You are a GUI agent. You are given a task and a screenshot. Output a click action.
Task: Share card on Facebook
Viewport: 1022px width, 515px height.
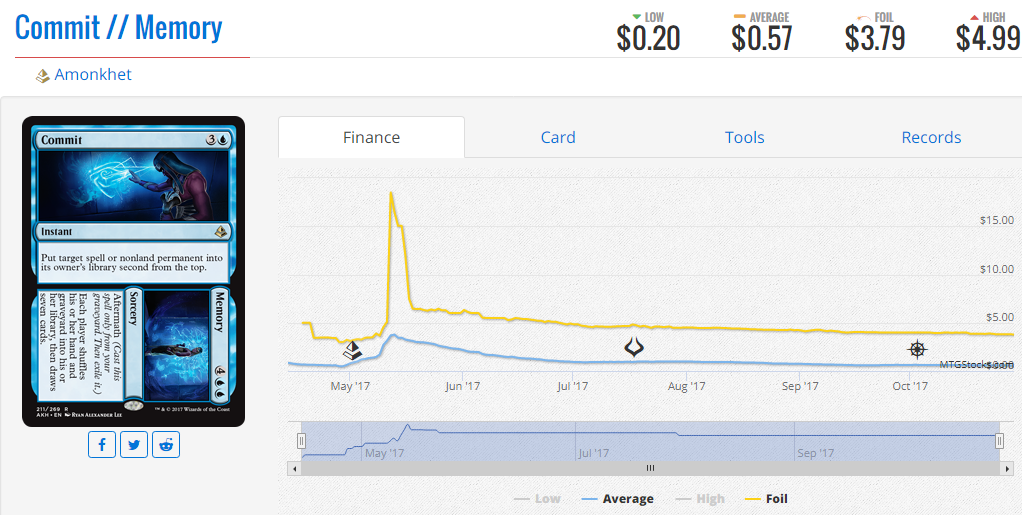(102, 445)
